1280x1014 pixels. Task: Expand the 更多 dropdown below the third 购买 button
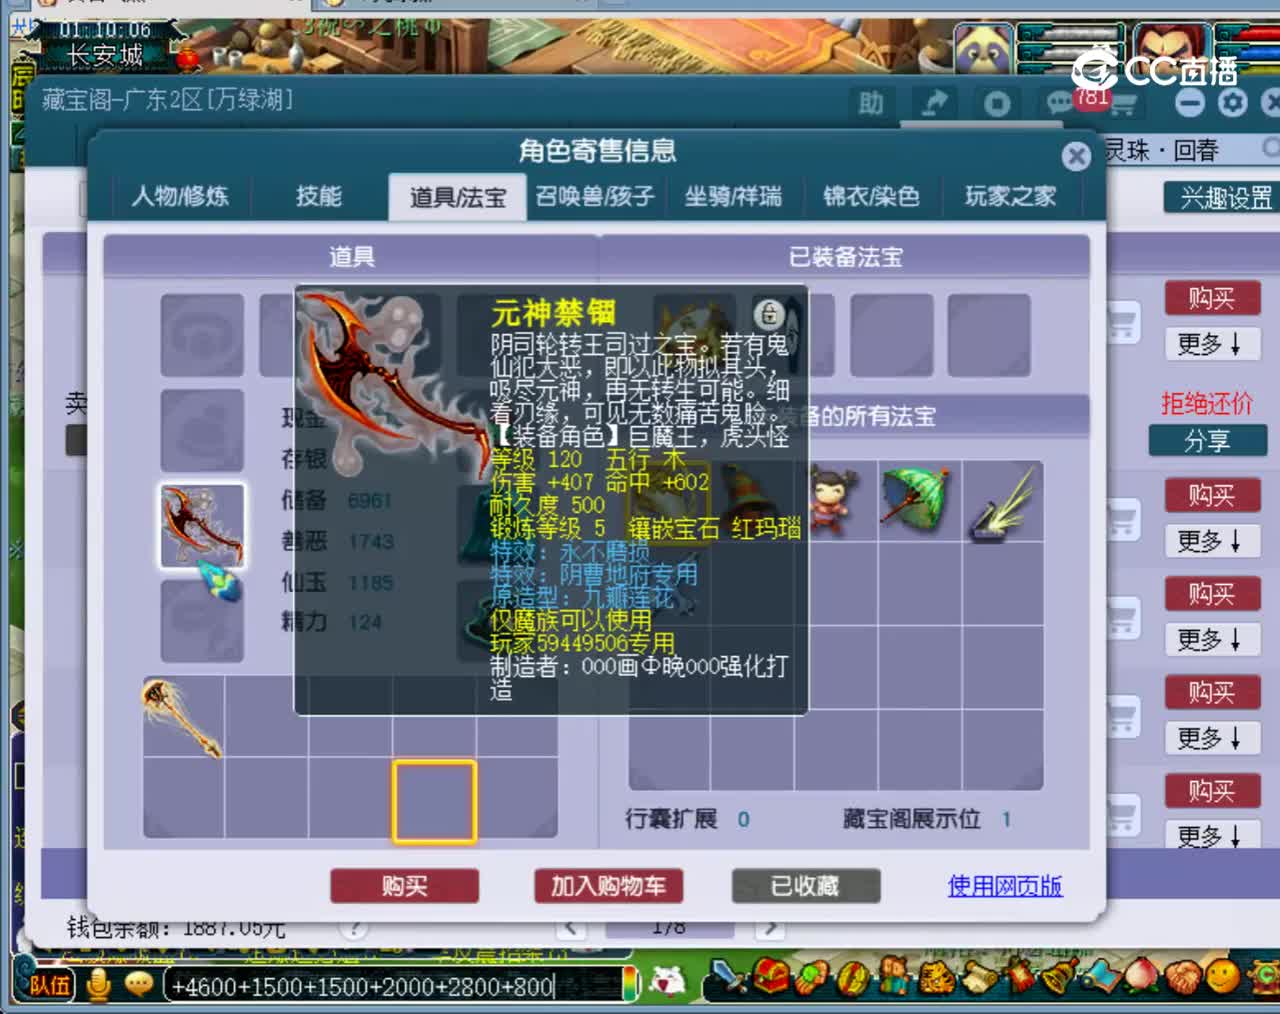pos(1211,640)
